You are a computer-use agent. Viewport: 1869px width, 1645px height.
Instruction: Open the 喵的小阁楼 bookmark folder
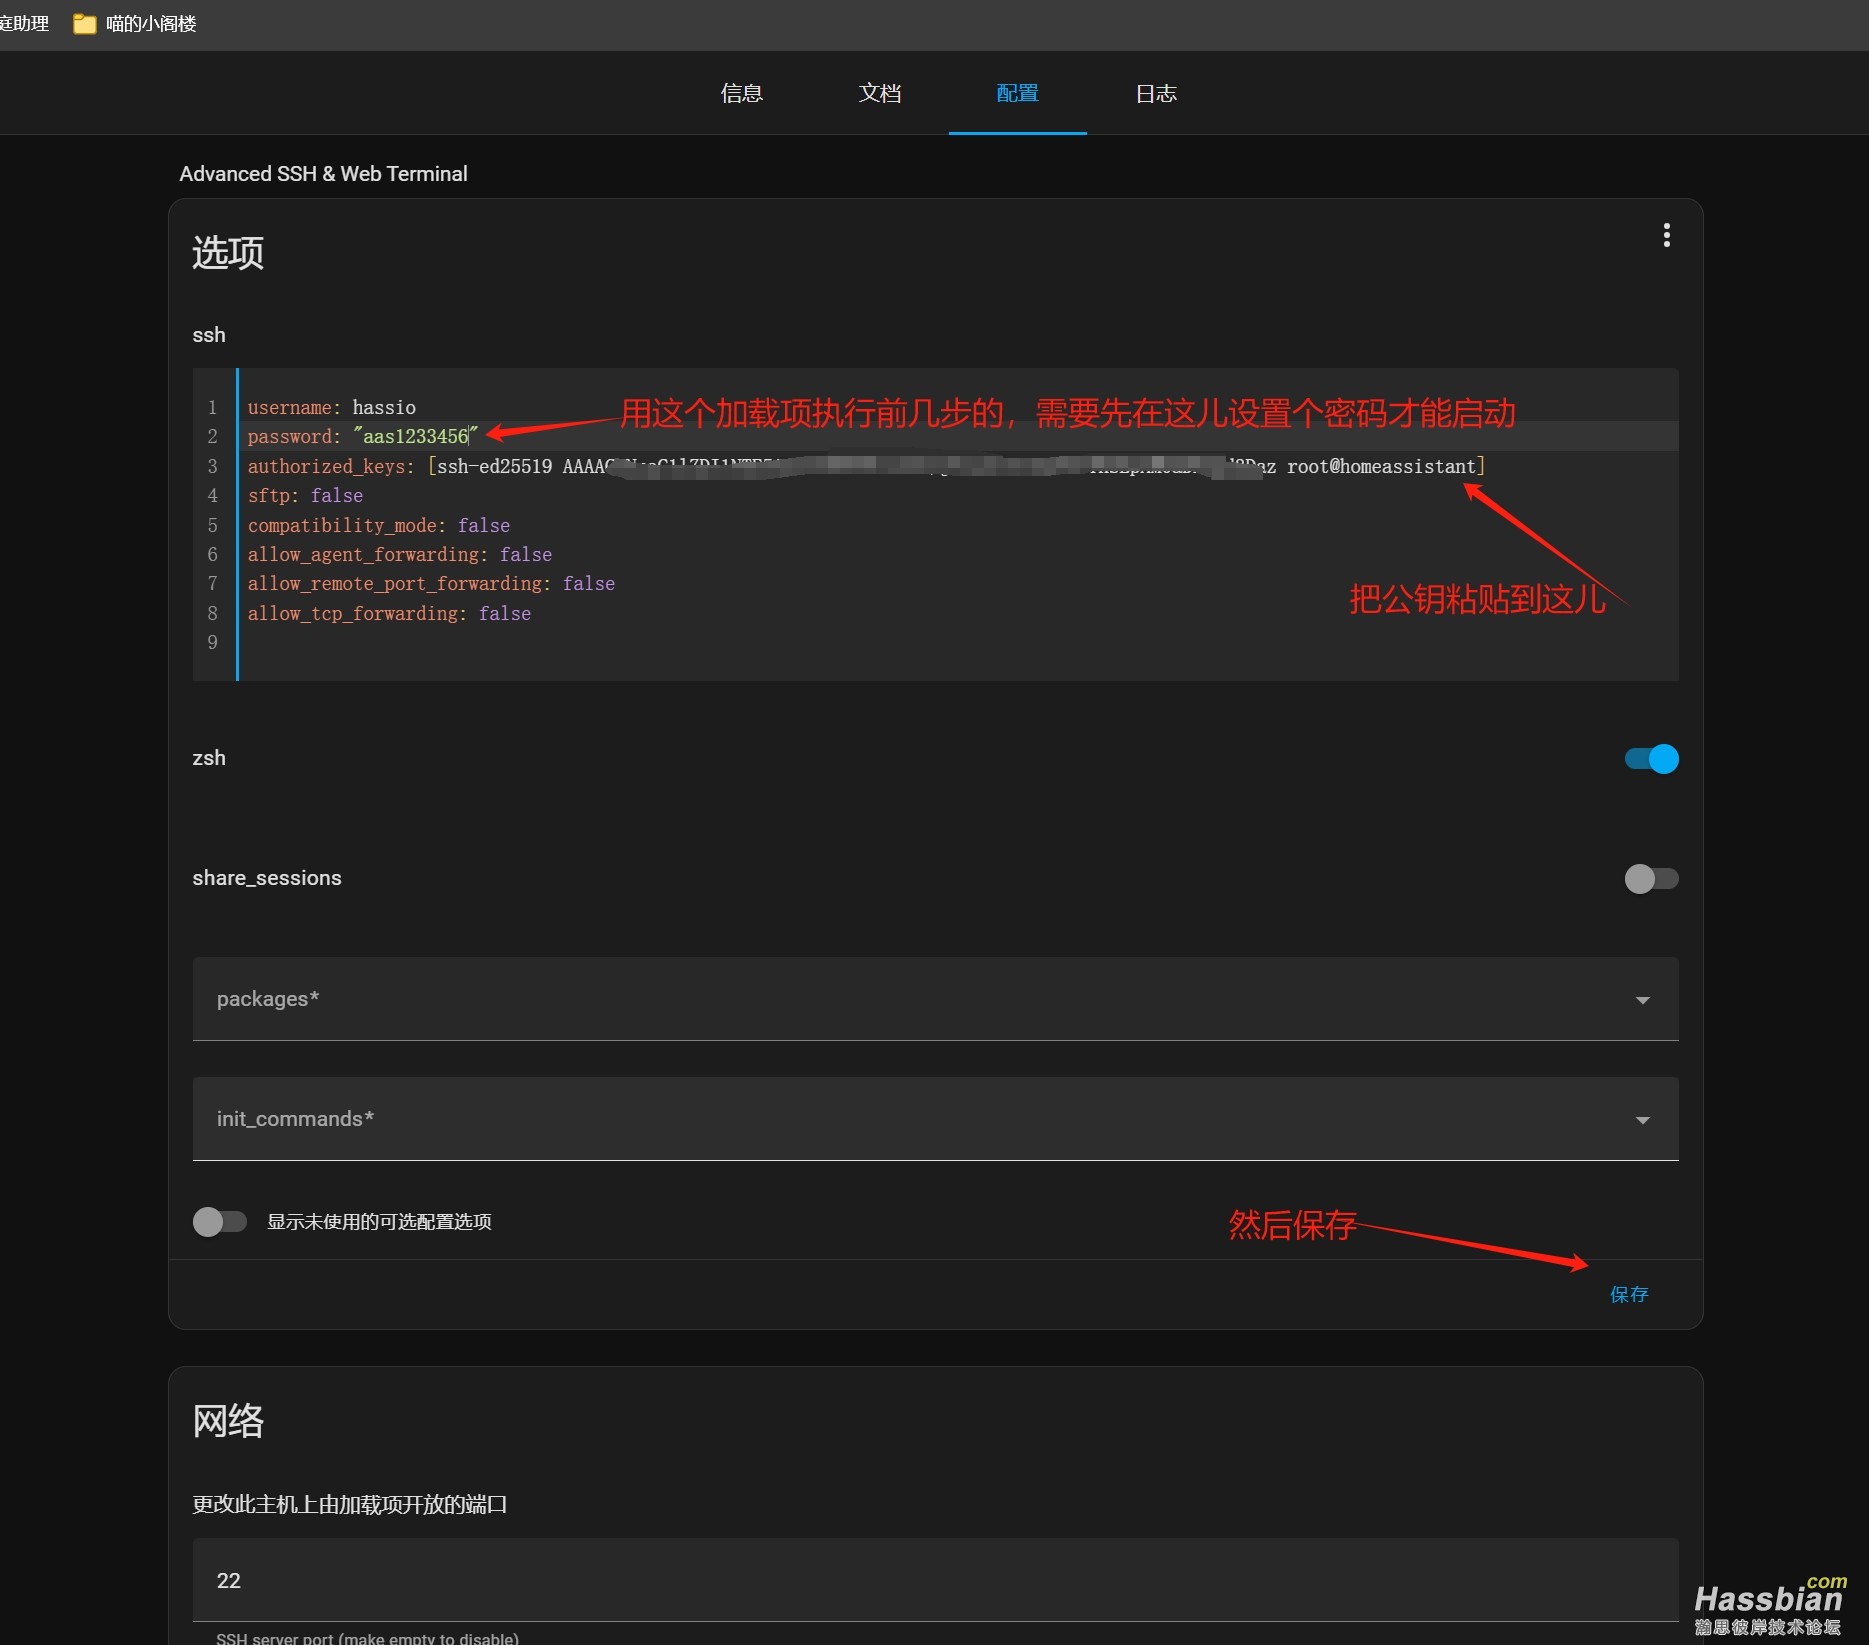point(135,24)
